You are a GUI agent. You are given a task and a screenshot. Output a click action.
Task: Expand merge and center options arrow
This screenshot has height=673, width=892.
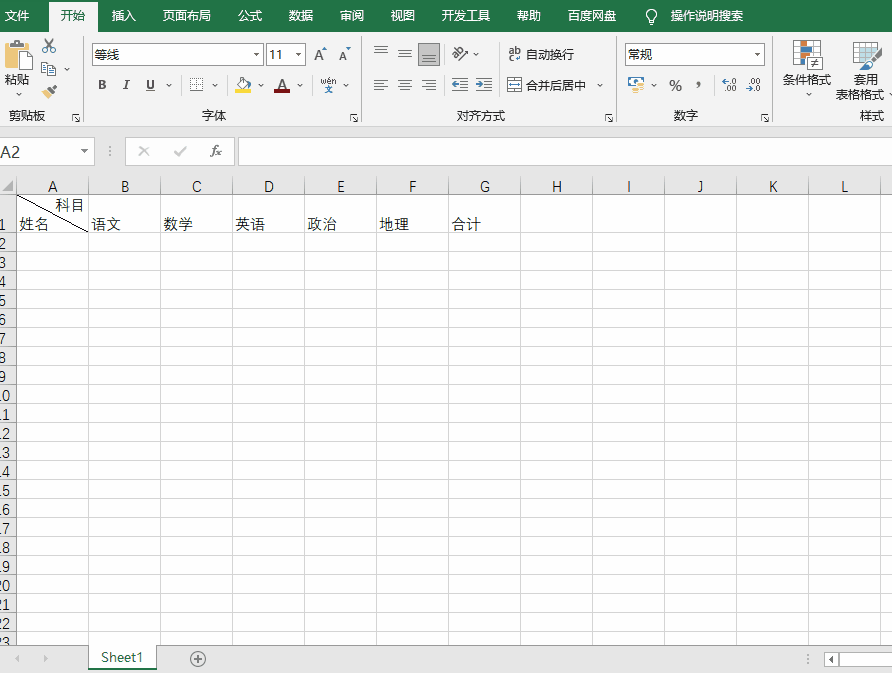[600, 85]
